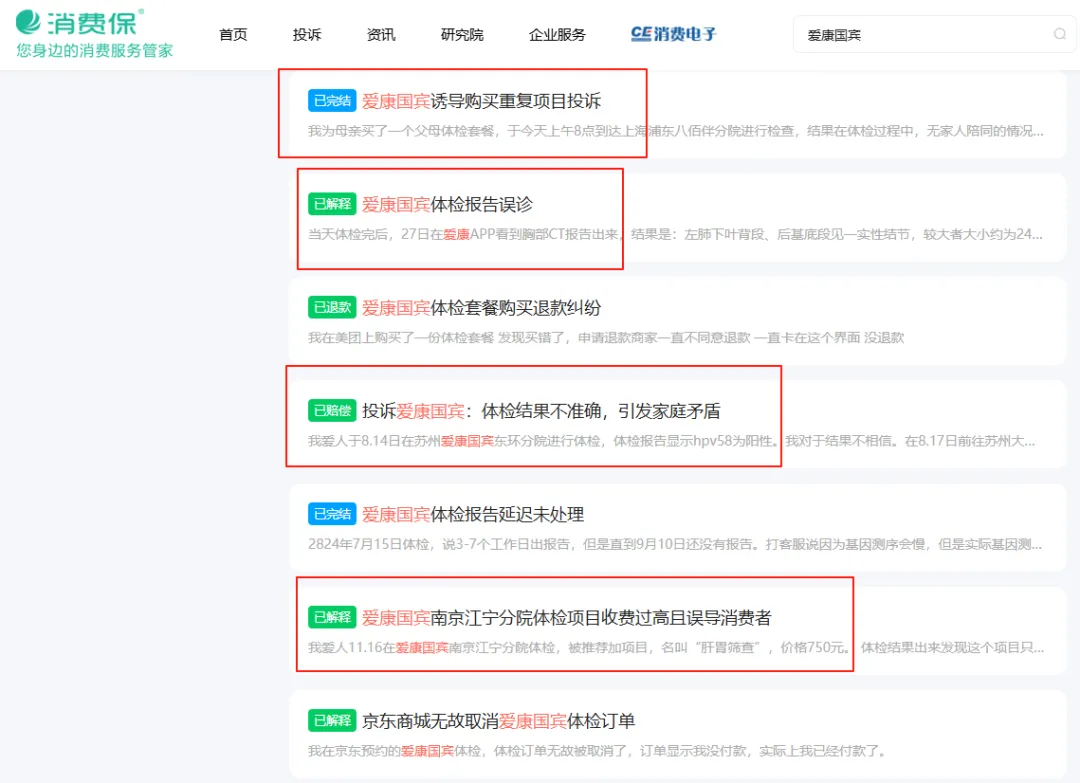The width and height of the screenshot is (1080, 783).
Task: Click 已解释 badge on 体检报告误诊 complaint
Action: [x=332, y=204]
